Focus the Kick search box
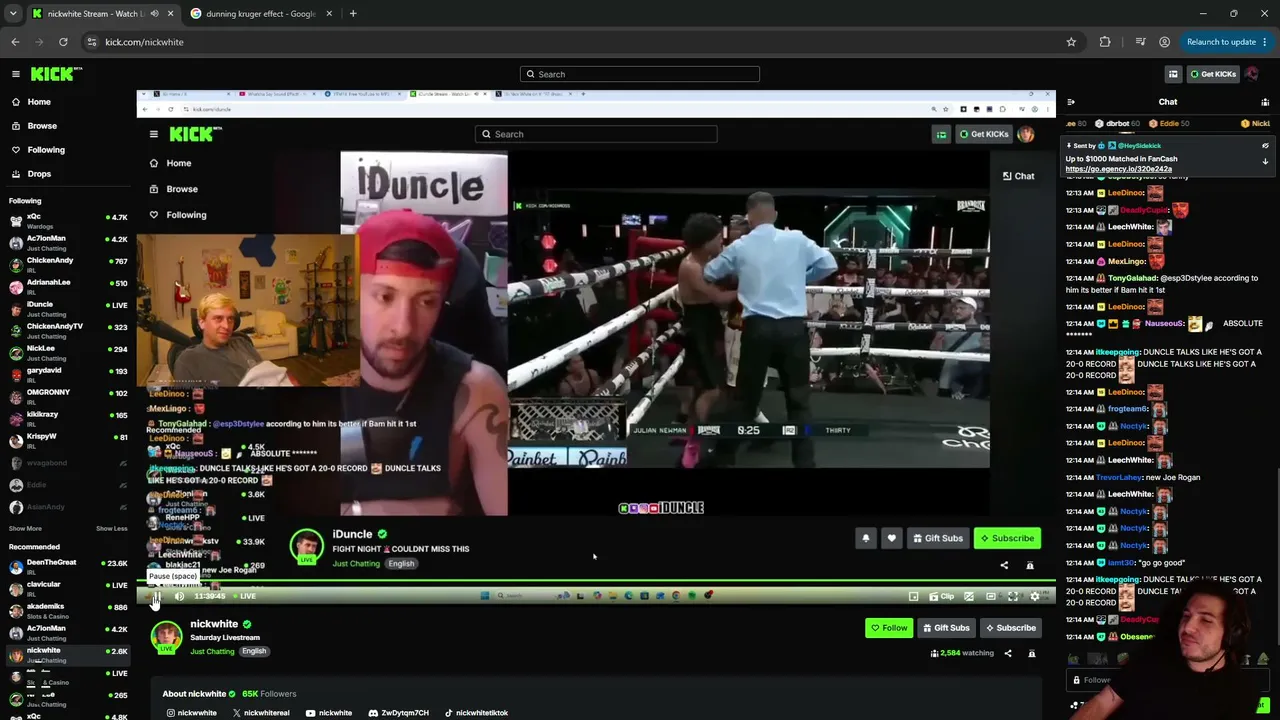The width and height of the screenshot is (1280, 720). click(640, 74)
